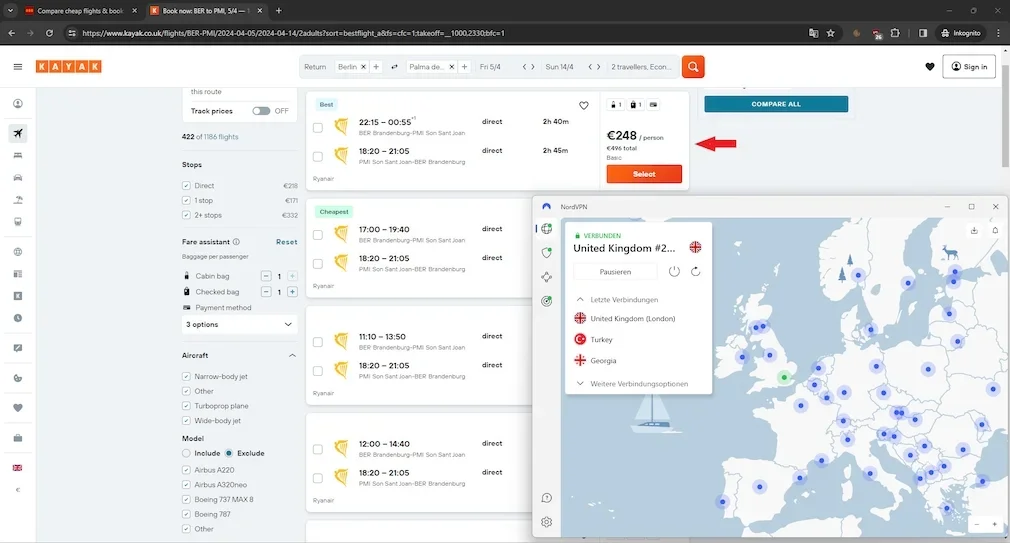This screenshot has height=543, width=1010.
Task: Click the orange Kayak search button
Action: [x=693, y=67]
